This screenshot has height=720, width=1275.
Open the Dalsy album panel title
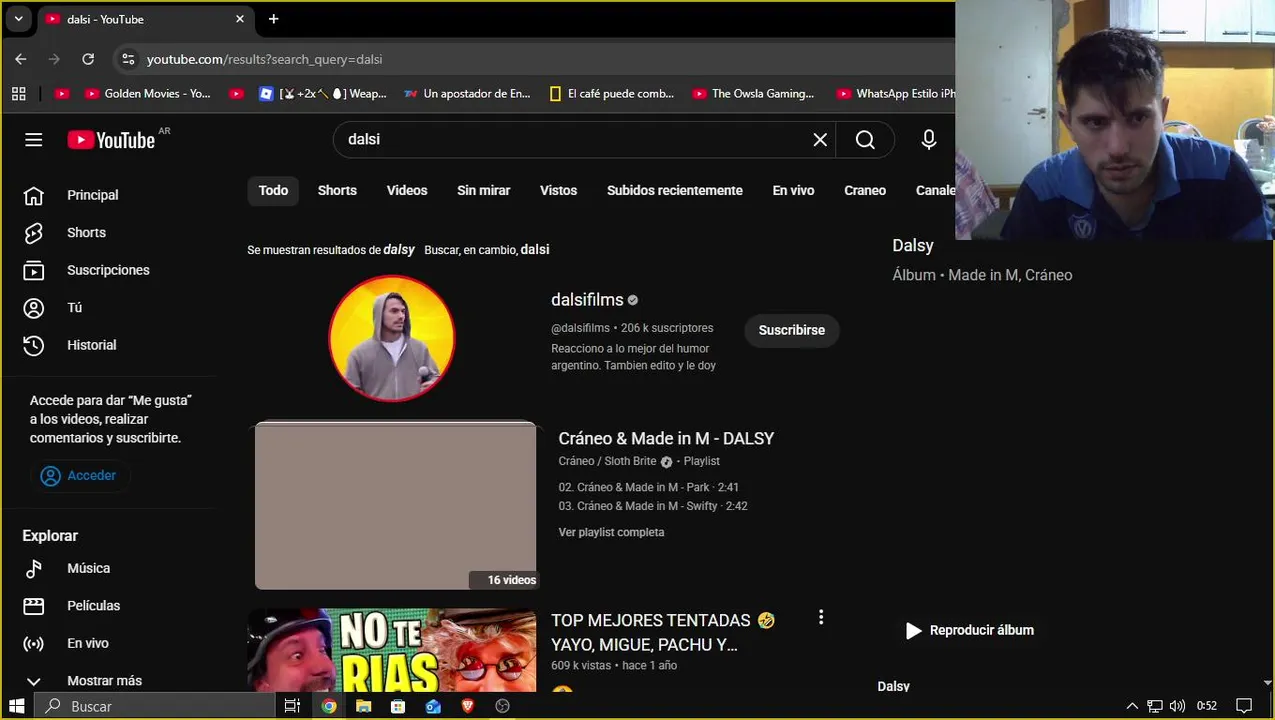tap(913, 245)
